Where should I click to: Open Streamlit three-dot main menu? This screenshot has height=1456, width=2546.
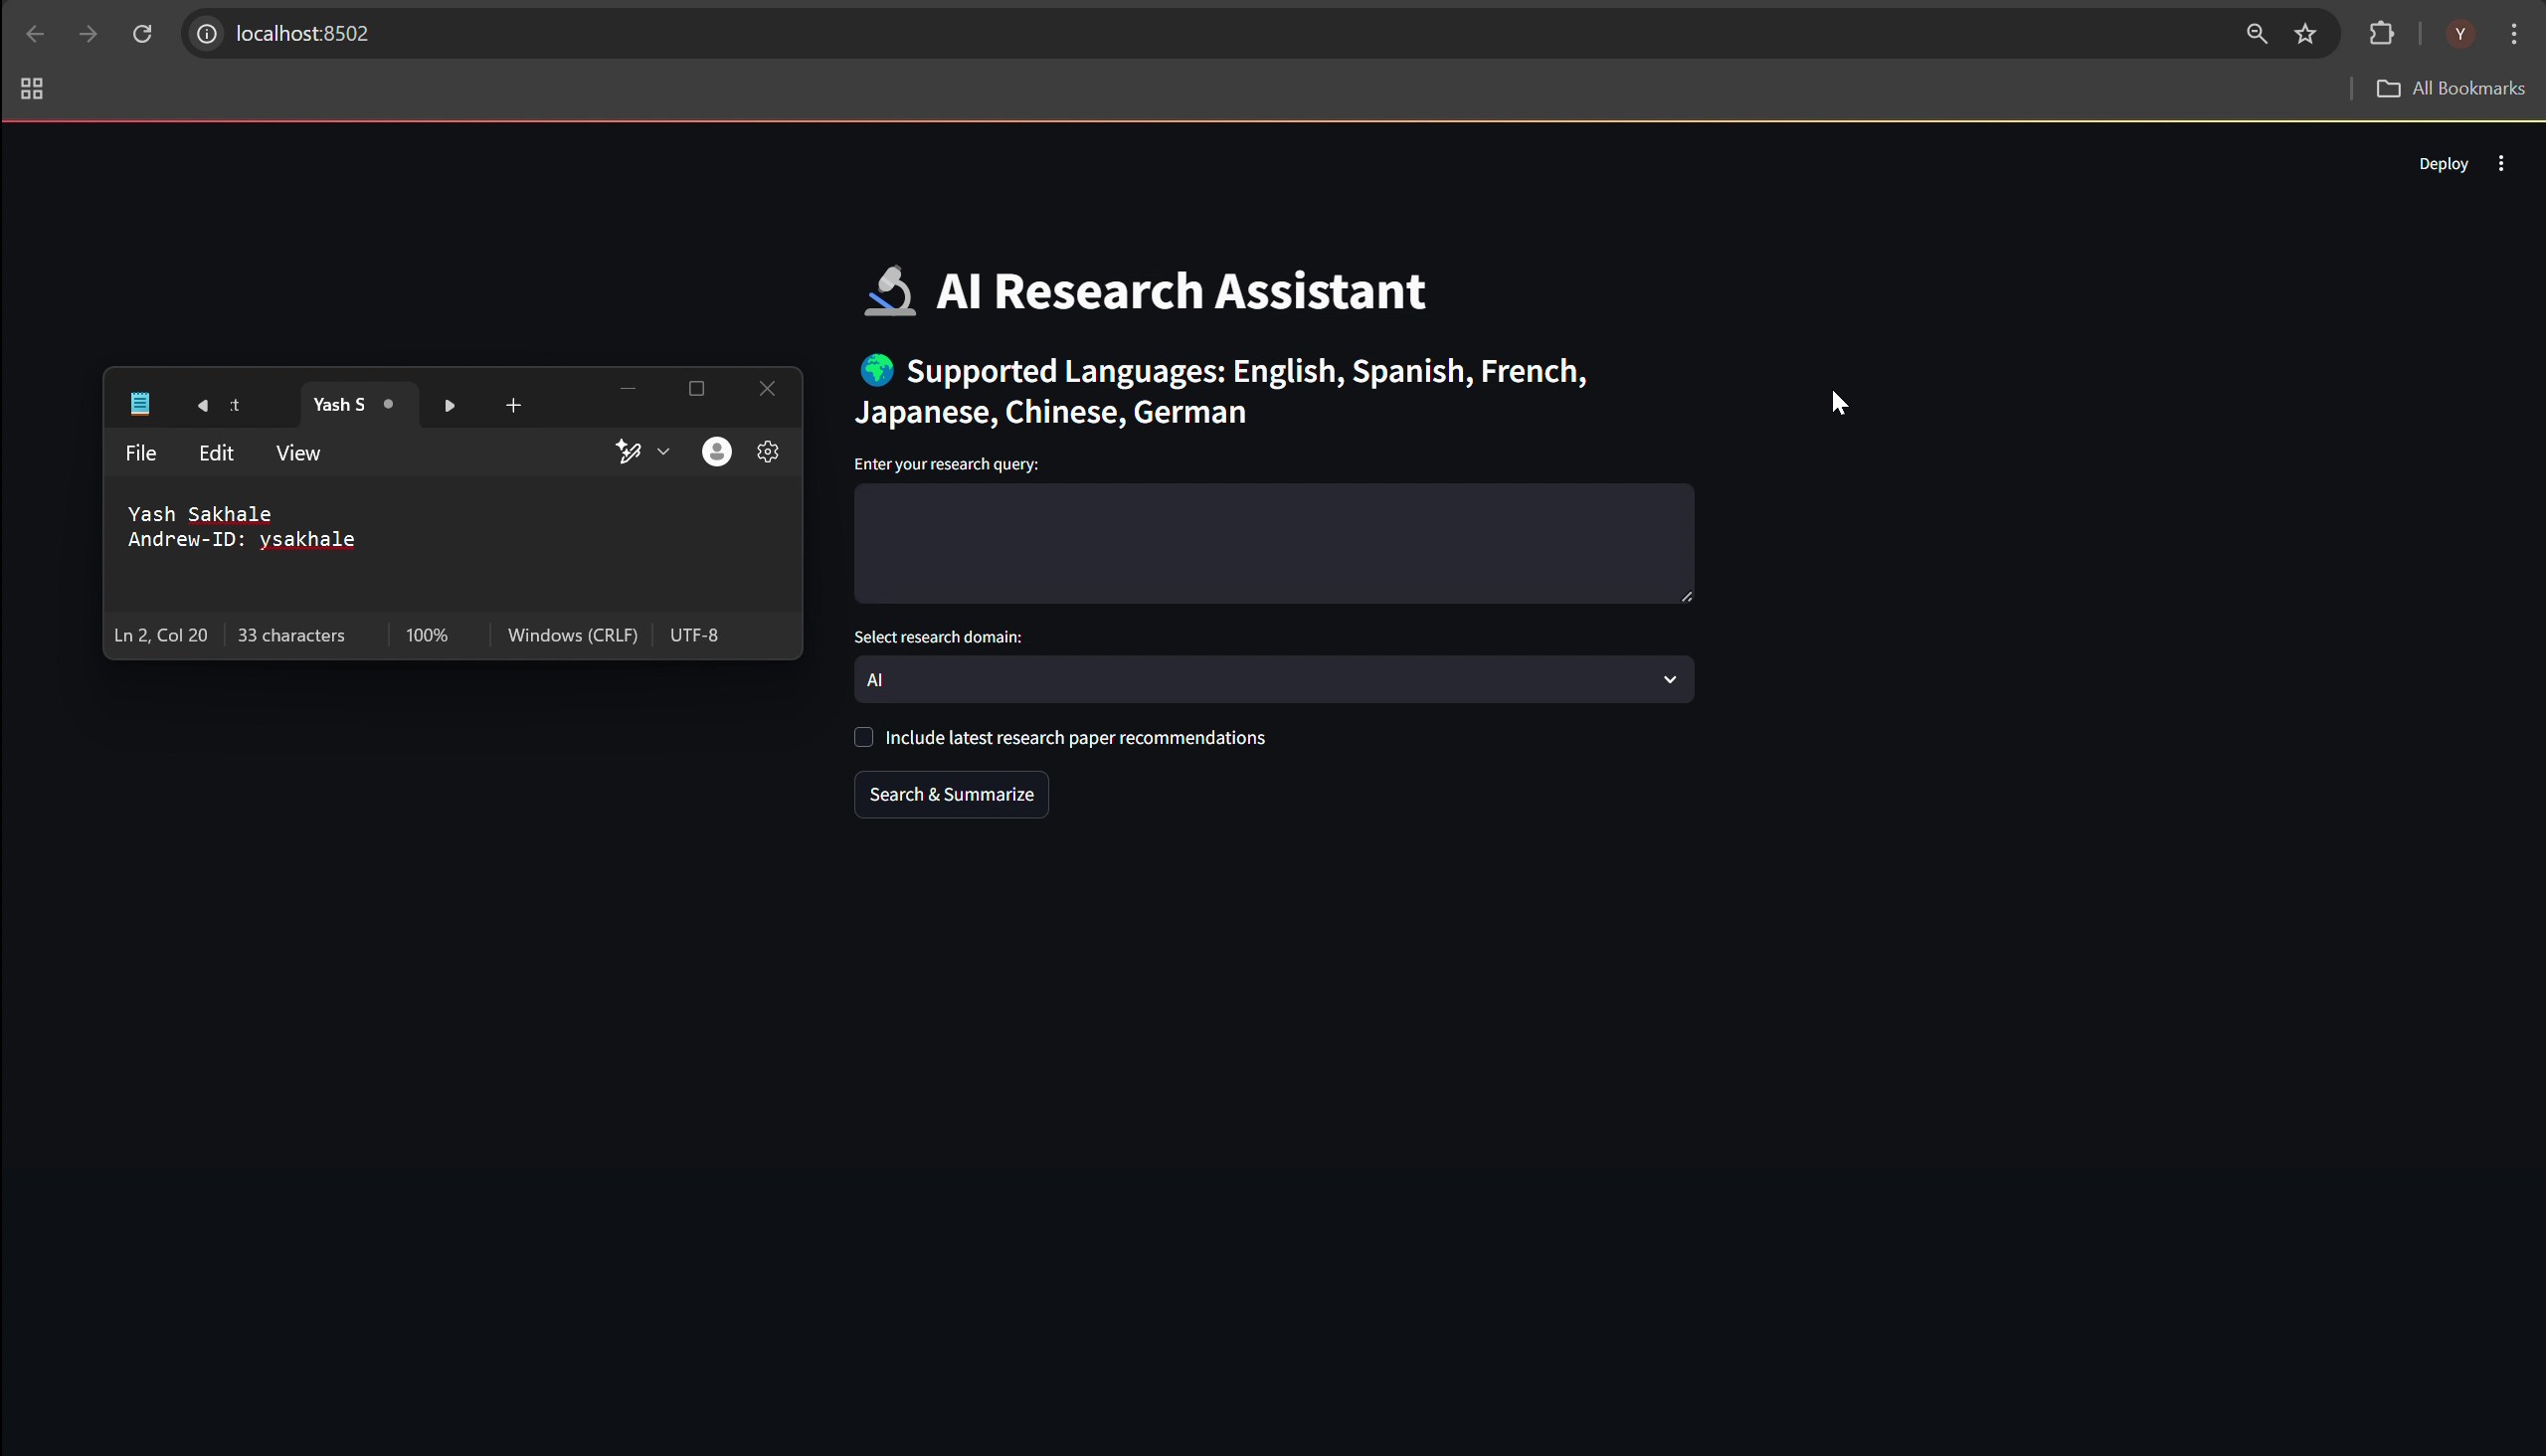(x=2501, y=164)
